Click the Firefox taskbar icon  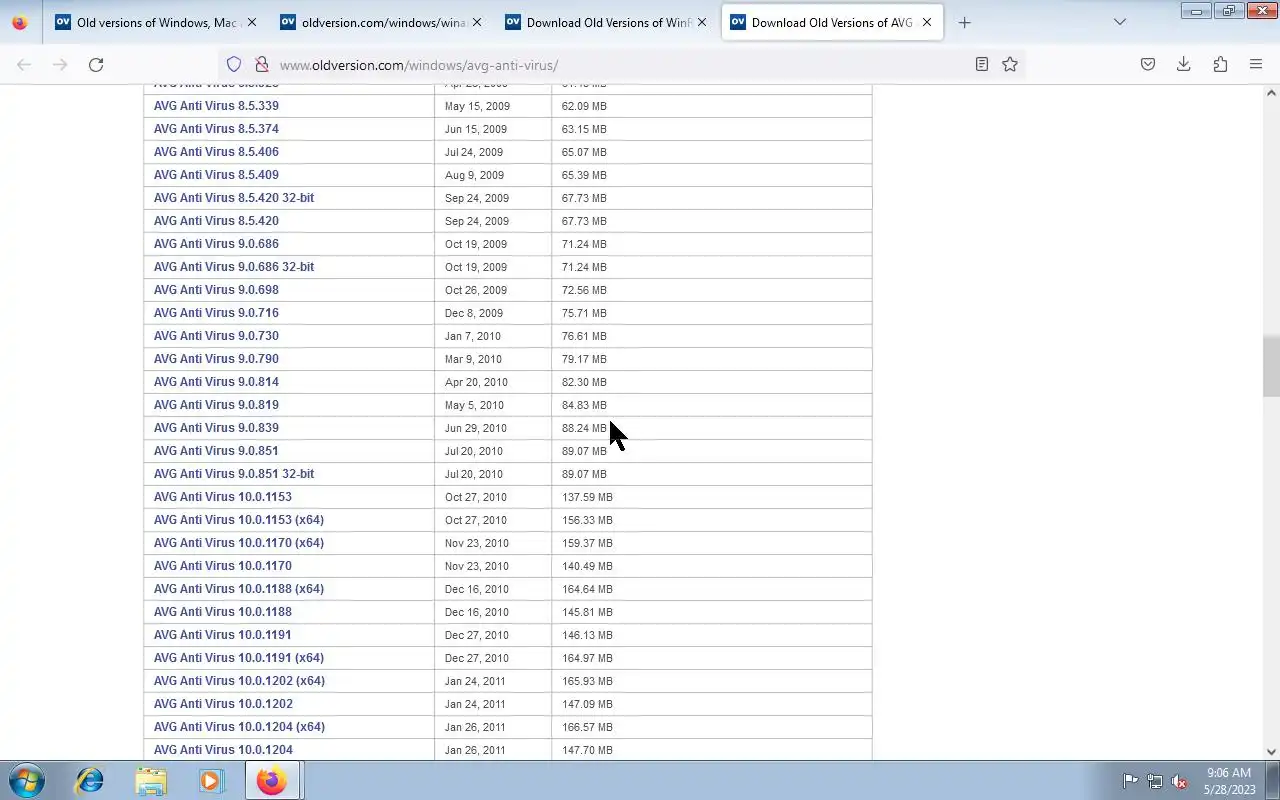pyautogui.click(x=272, y=780)
